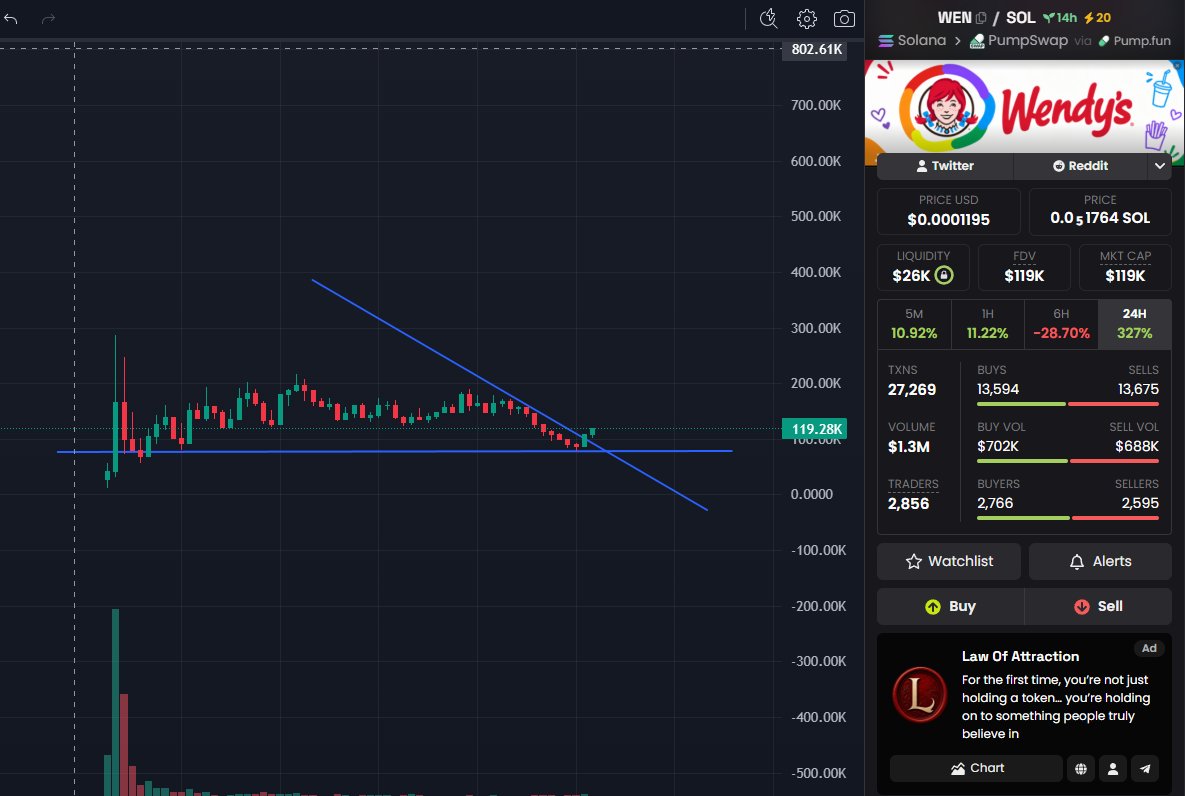1185x796 pixels.
Task: Click the Buy button
Action: [x=950, y=606]
